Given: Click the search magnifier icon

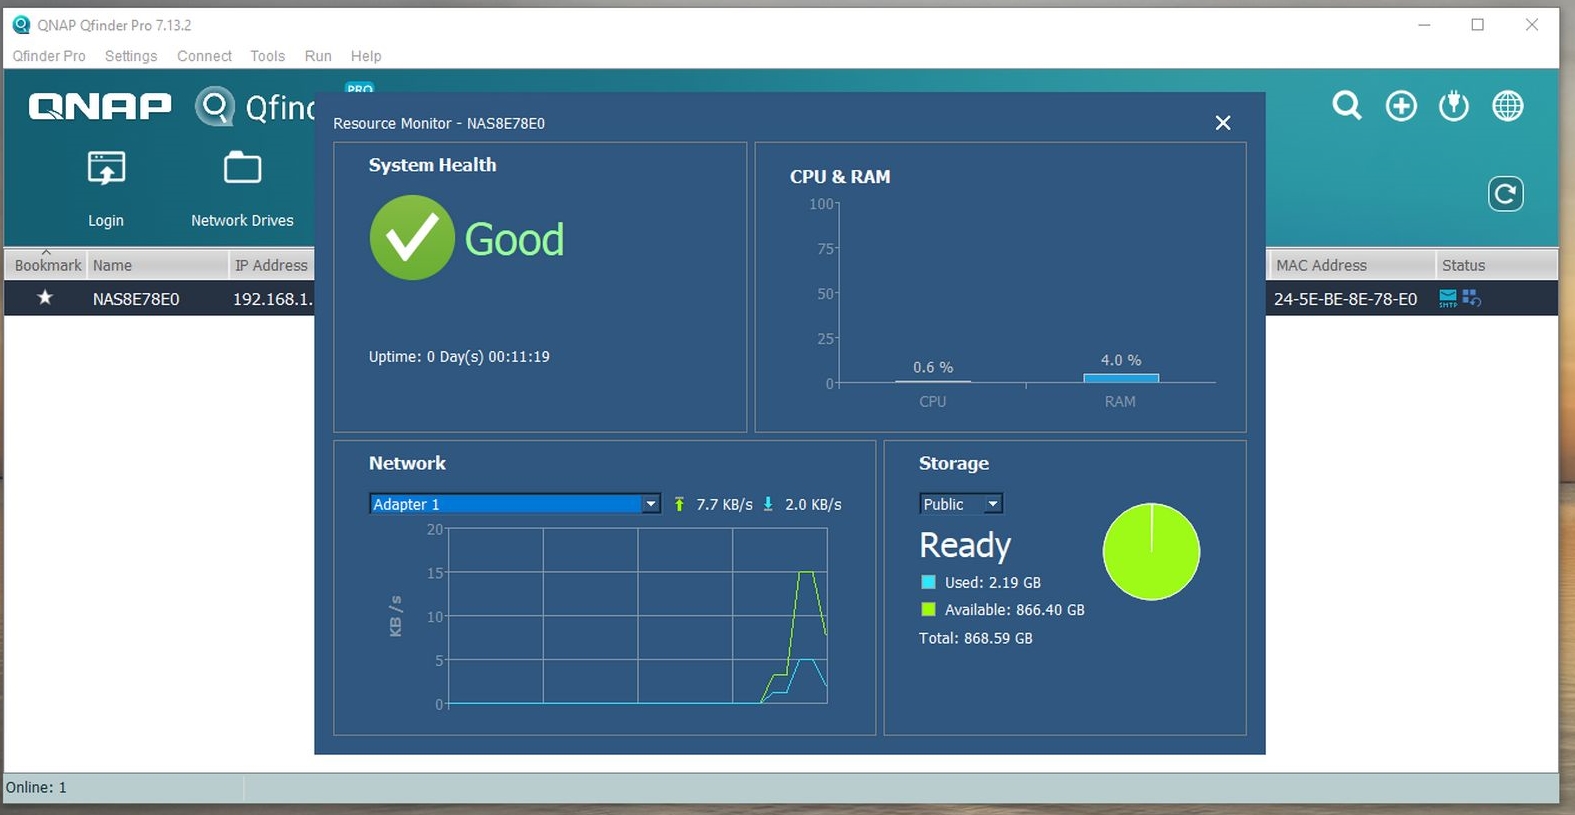Looking at the screenshot, I should click(1347, 106).
